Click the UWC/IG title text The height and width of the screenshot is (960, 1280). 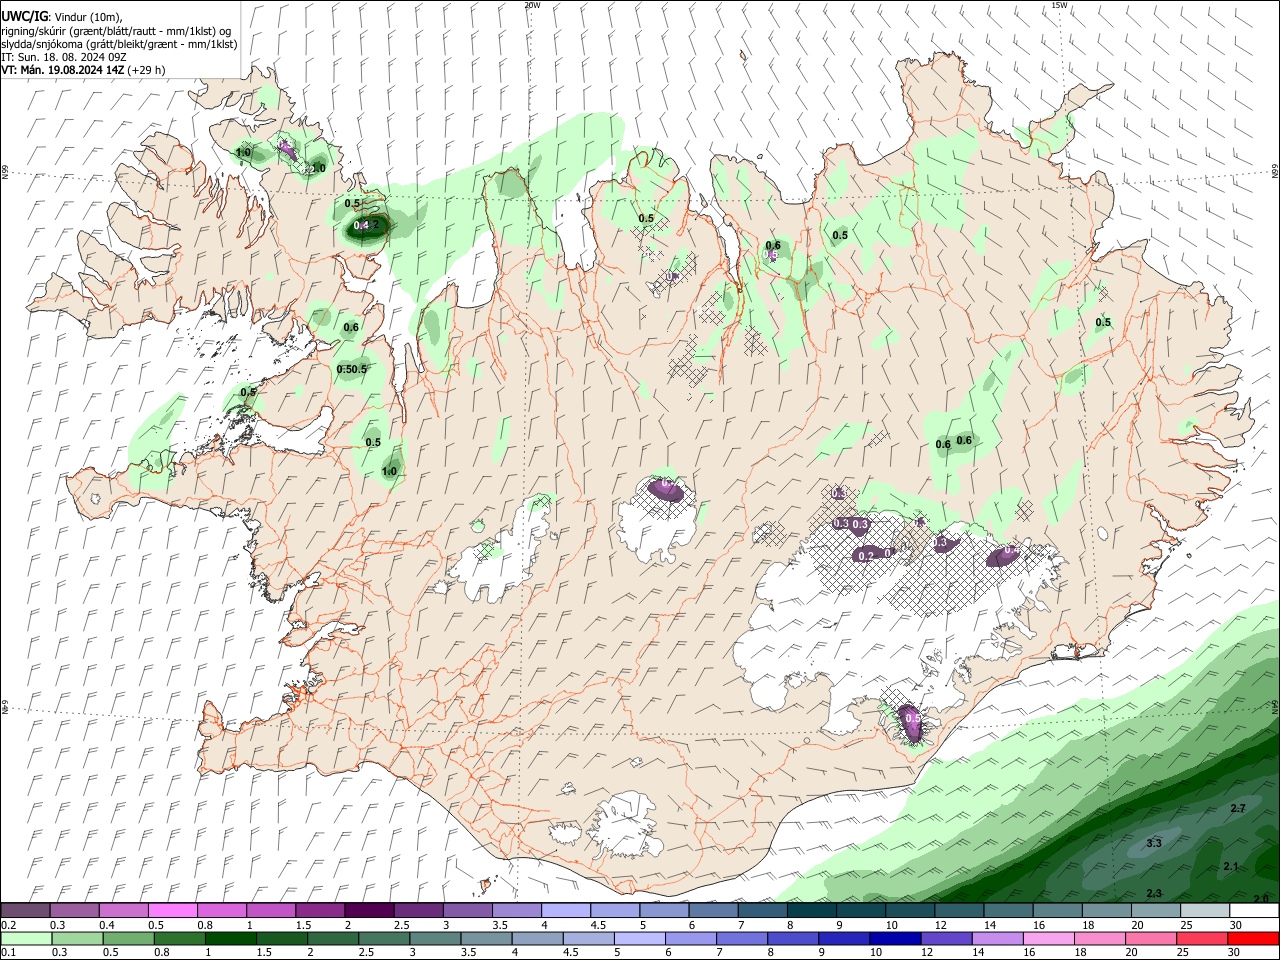pyautogui.click(x=25, y=16)
